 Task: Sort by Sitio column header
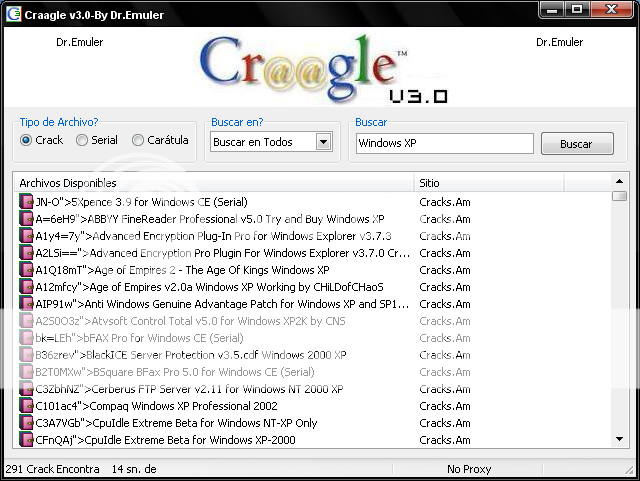(x=489, y=183)
